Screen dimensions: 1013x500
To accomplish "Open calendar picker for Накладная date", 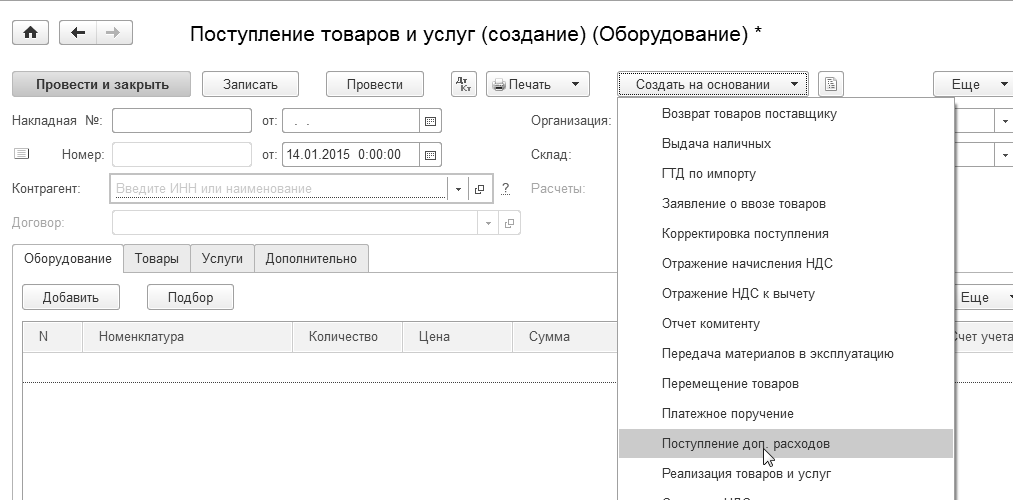I will (x=430, y=121).
